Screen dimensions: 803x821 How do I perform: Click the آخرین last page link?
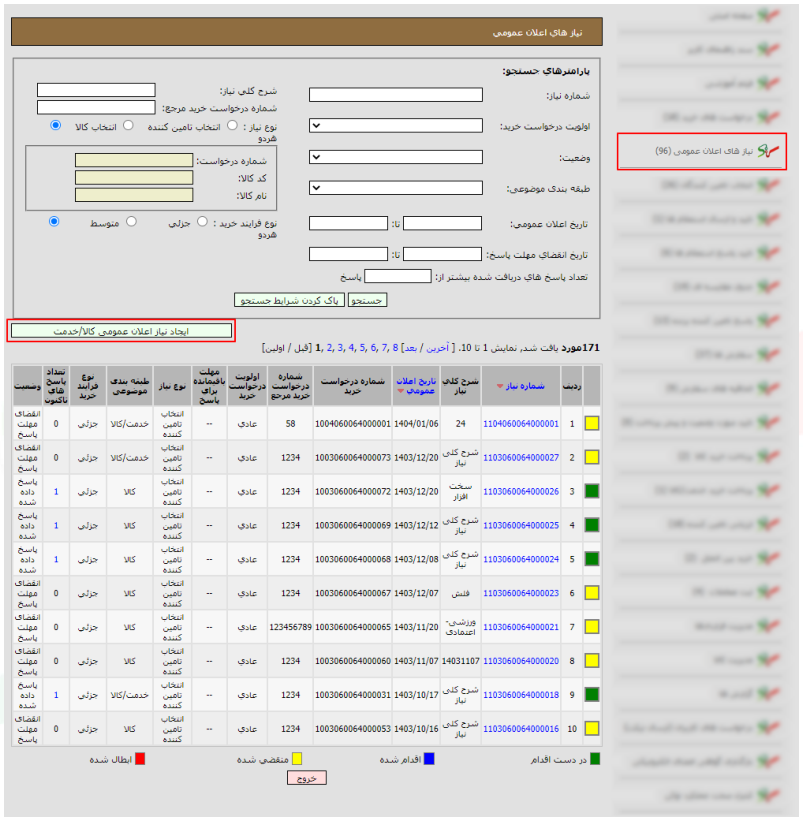tap(438, 348)
